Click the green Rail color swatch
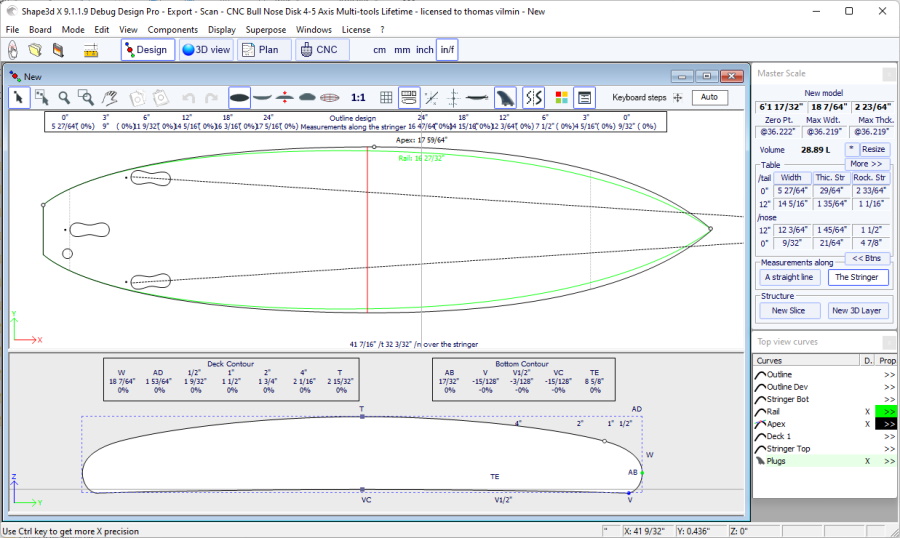The image size is (900, 538). click(x=886, y=411)
